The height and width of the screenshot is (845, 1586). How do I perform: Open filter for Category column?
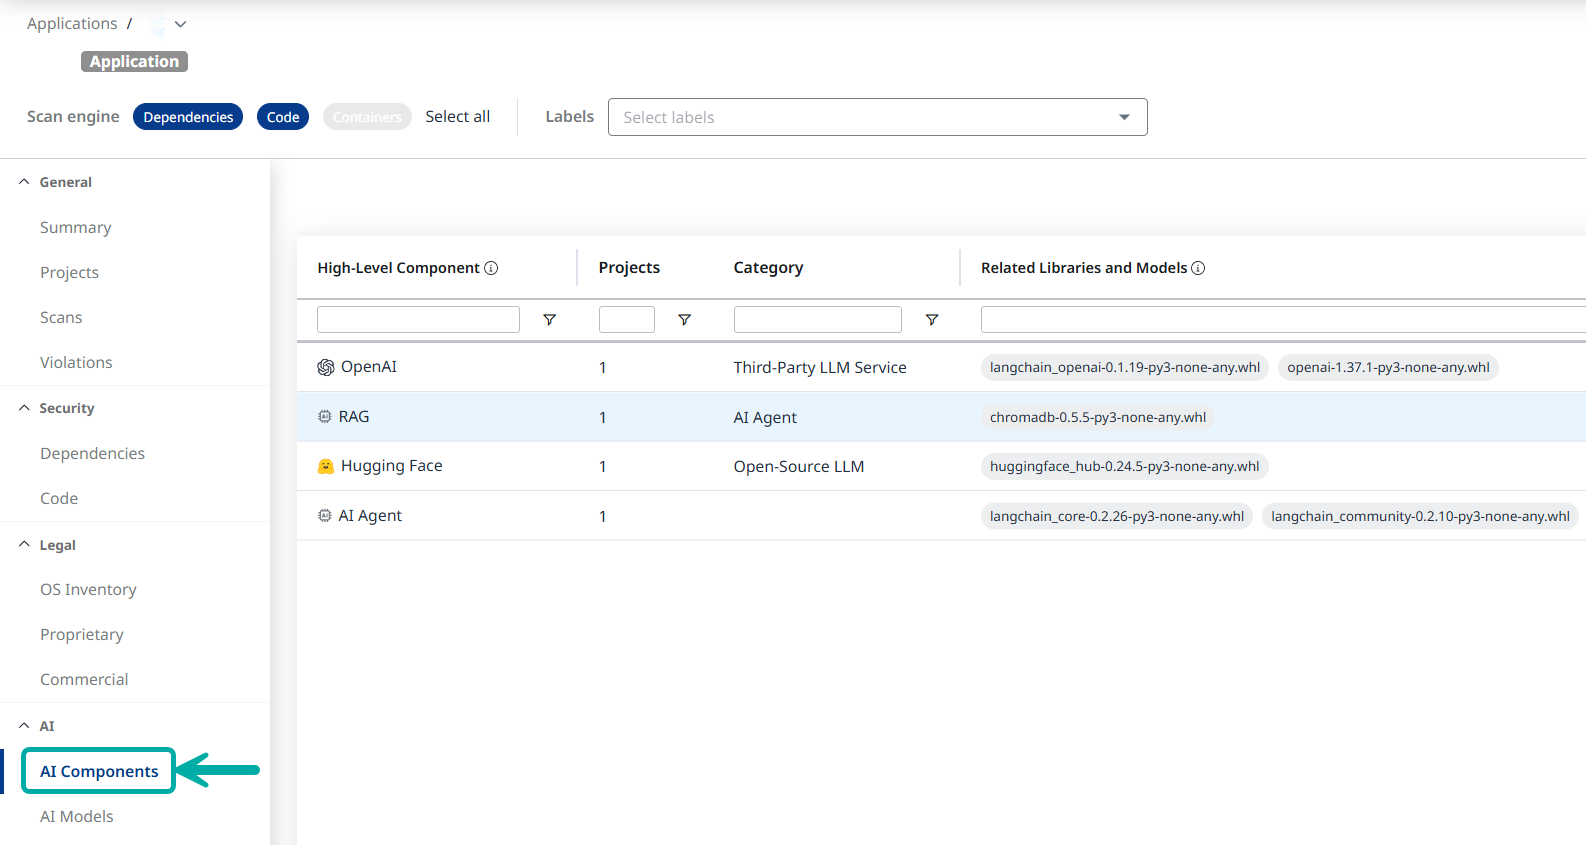931,320
